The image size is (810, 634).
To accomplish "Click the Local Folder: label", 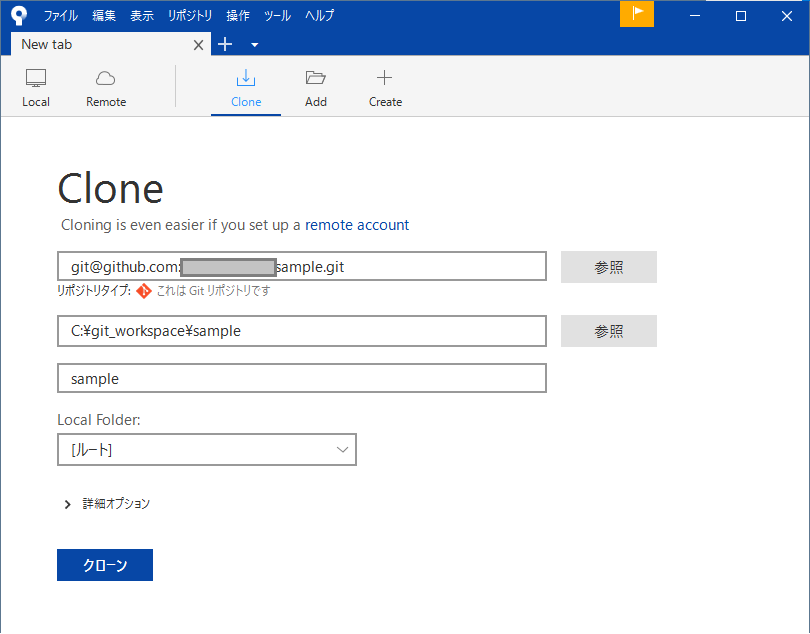I will 99,420.
